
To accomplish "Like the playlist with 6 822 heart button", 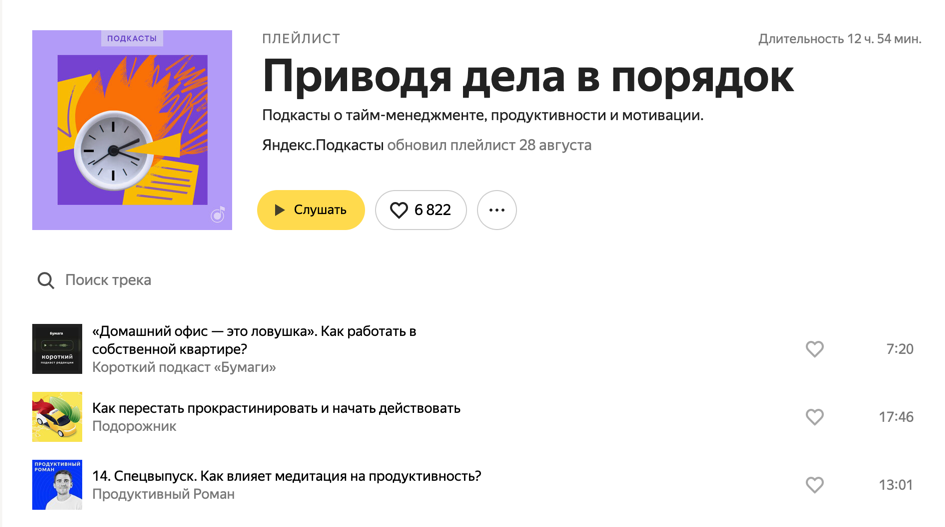I will coord(421,210).
